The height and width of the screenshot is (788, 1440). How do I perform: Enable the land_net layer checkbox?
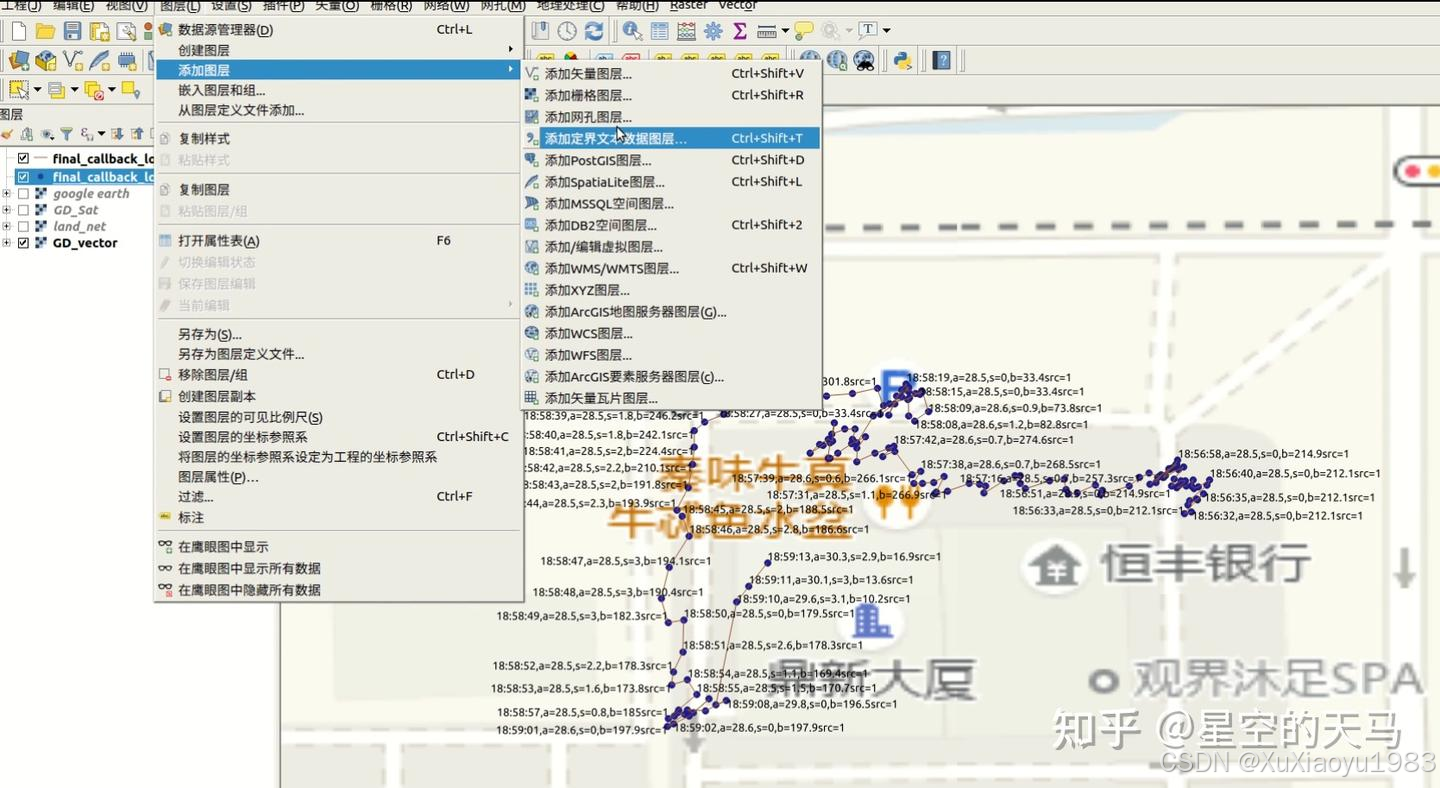[23, 226]
